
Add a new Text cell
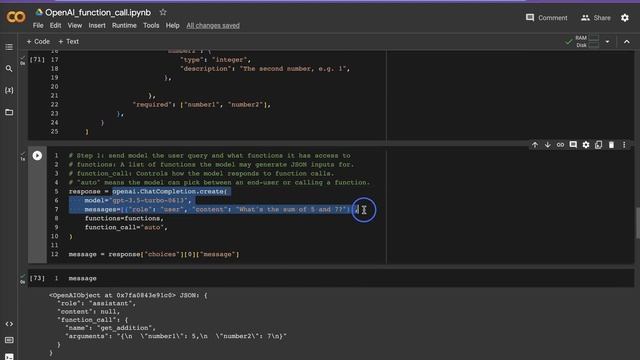[x=69, y=42]
